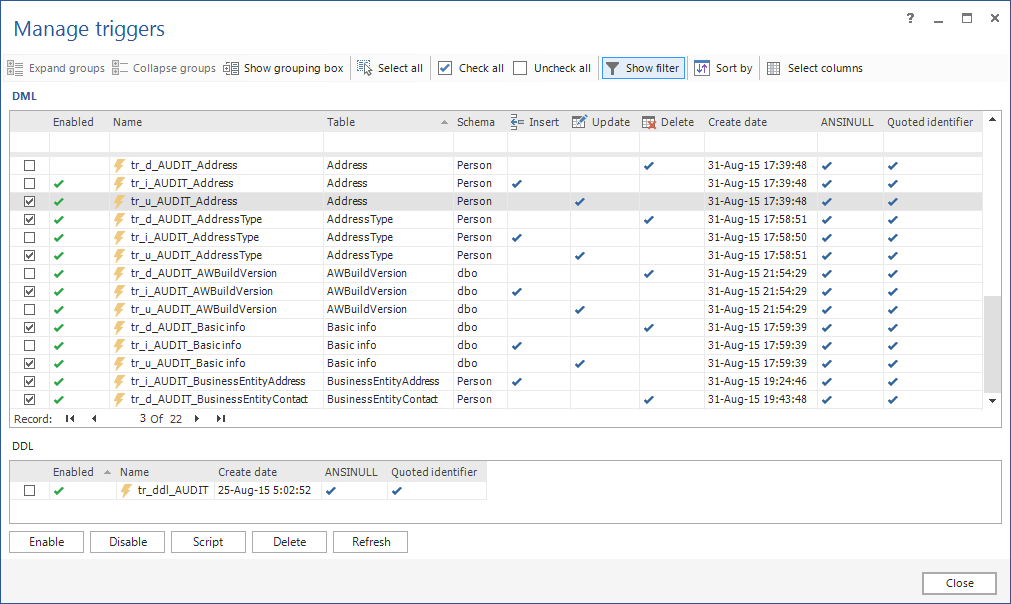Click the Schema column header
1011x604 pixels.
(480, 122)
